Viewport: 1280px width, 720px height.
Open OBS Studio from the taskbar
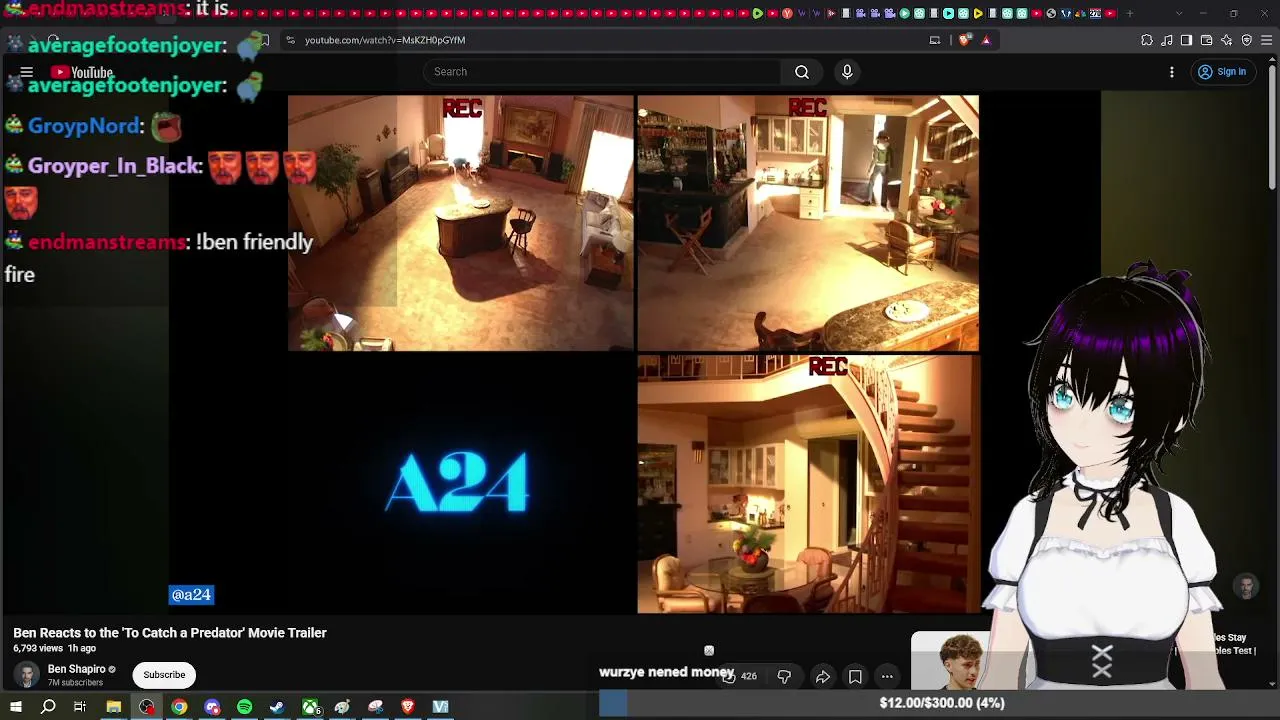147,707
